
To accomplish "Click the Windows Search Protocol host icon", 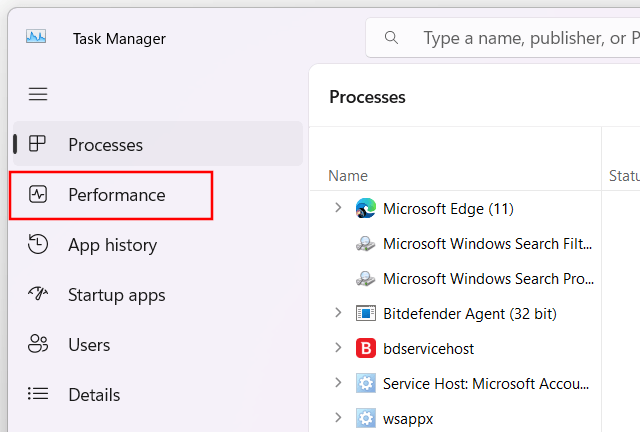I will tap(365, 279).
